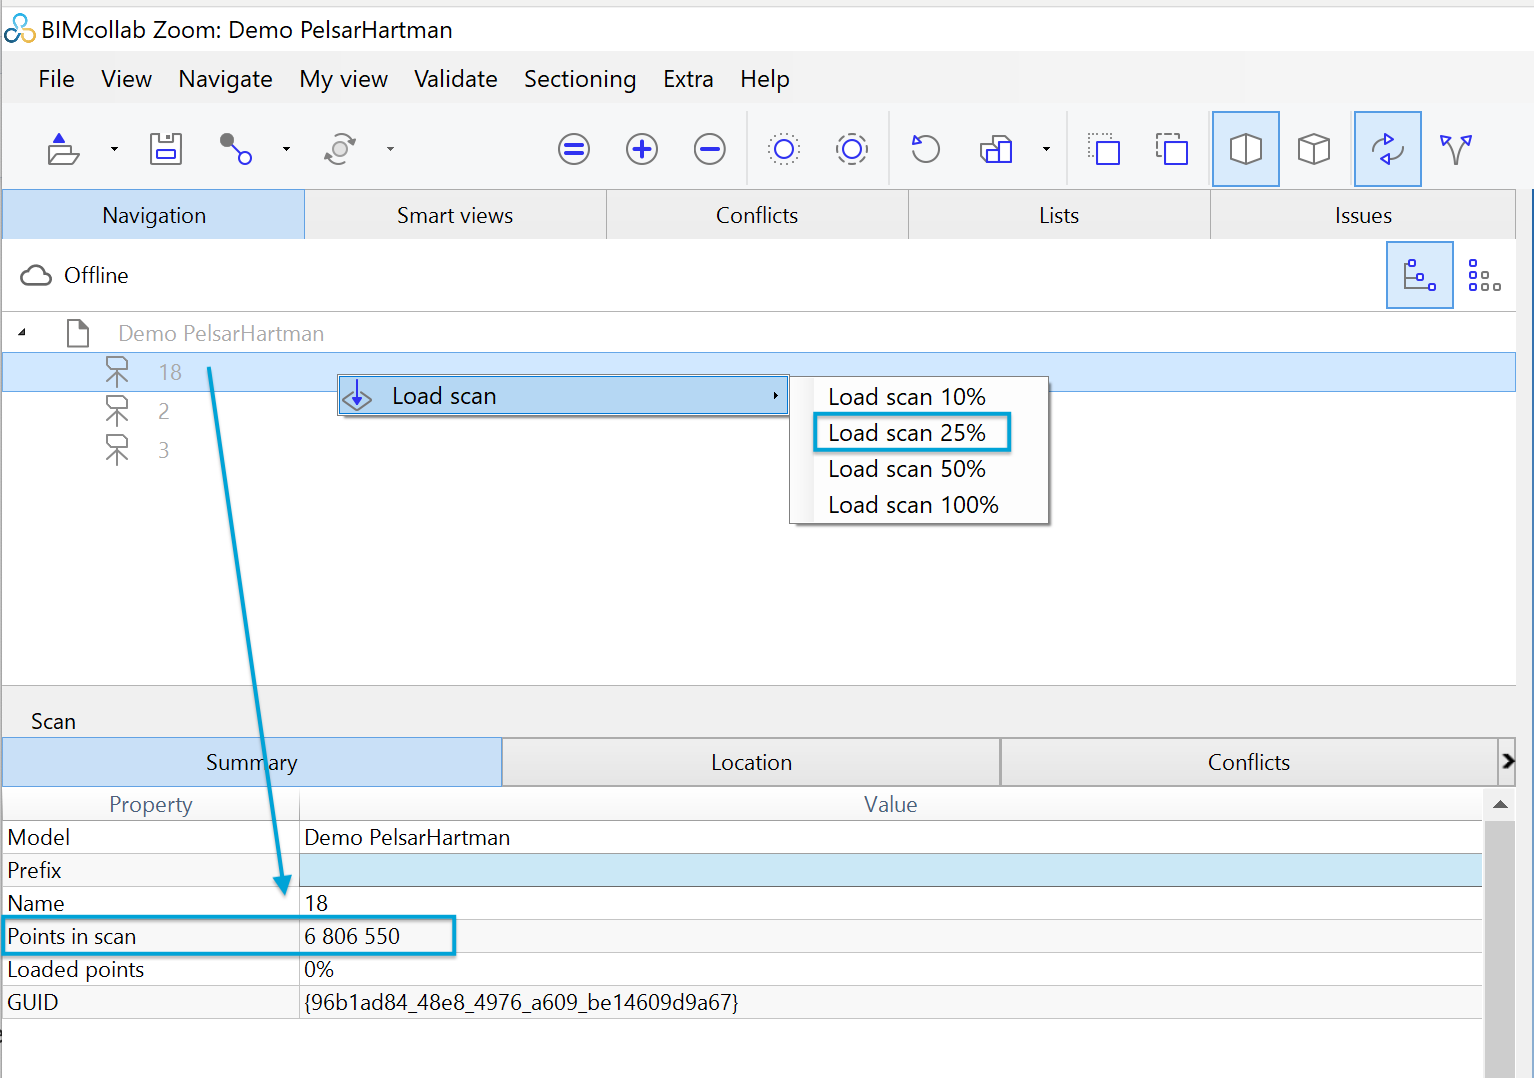Select scan 3 in the tree
The width and height of the screenshot is (1534, 1078).
pos(164,450)
